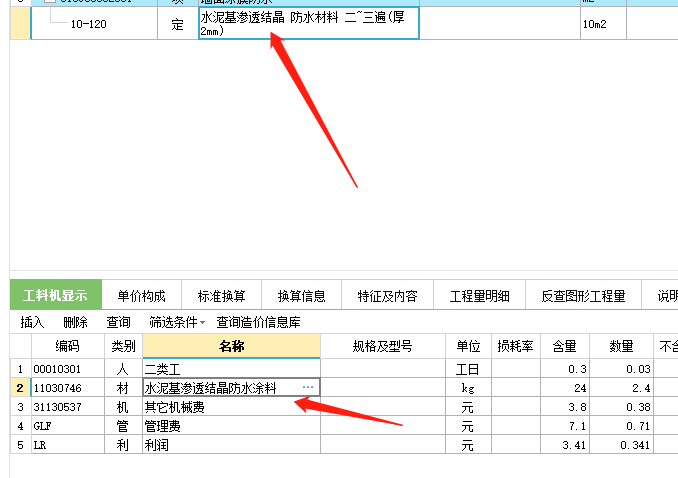Select the 名称 column header
This screenshot has height=478, width=678.
tap(231, 346)
